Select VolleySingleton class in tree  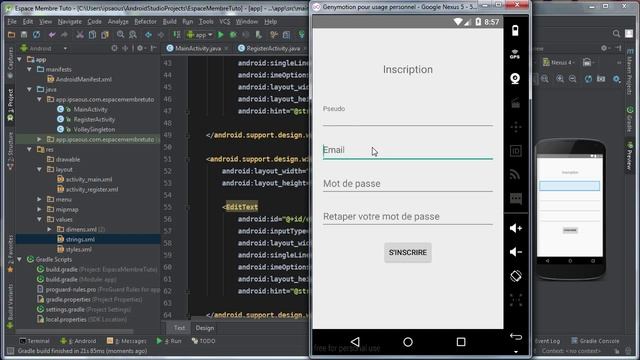coord(94,129)
